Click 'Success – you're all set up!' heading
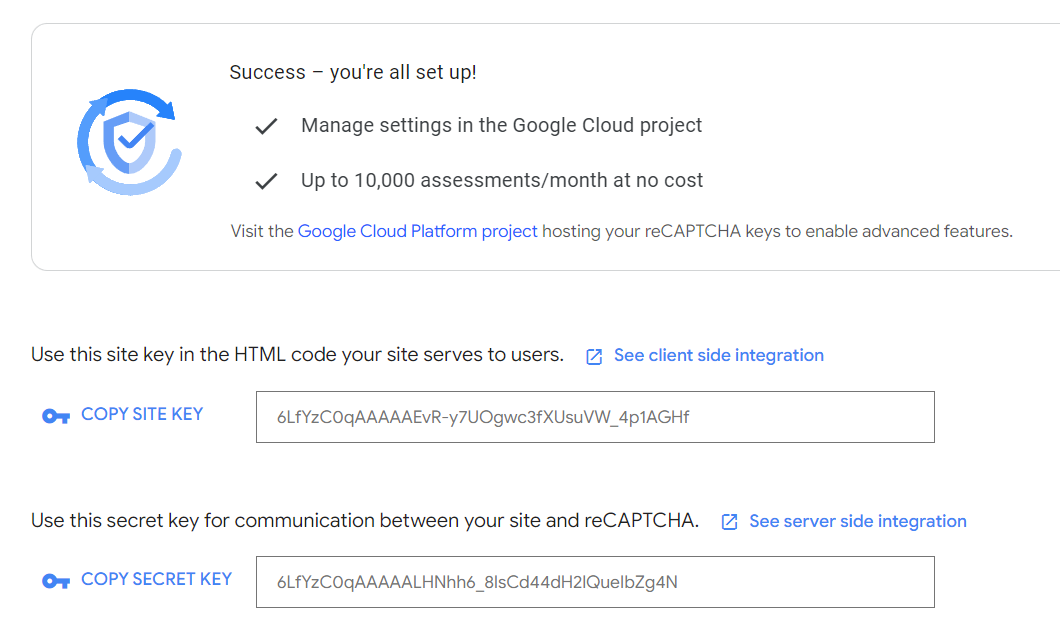This screenshot has height=634, width=1060. point(353,72)
